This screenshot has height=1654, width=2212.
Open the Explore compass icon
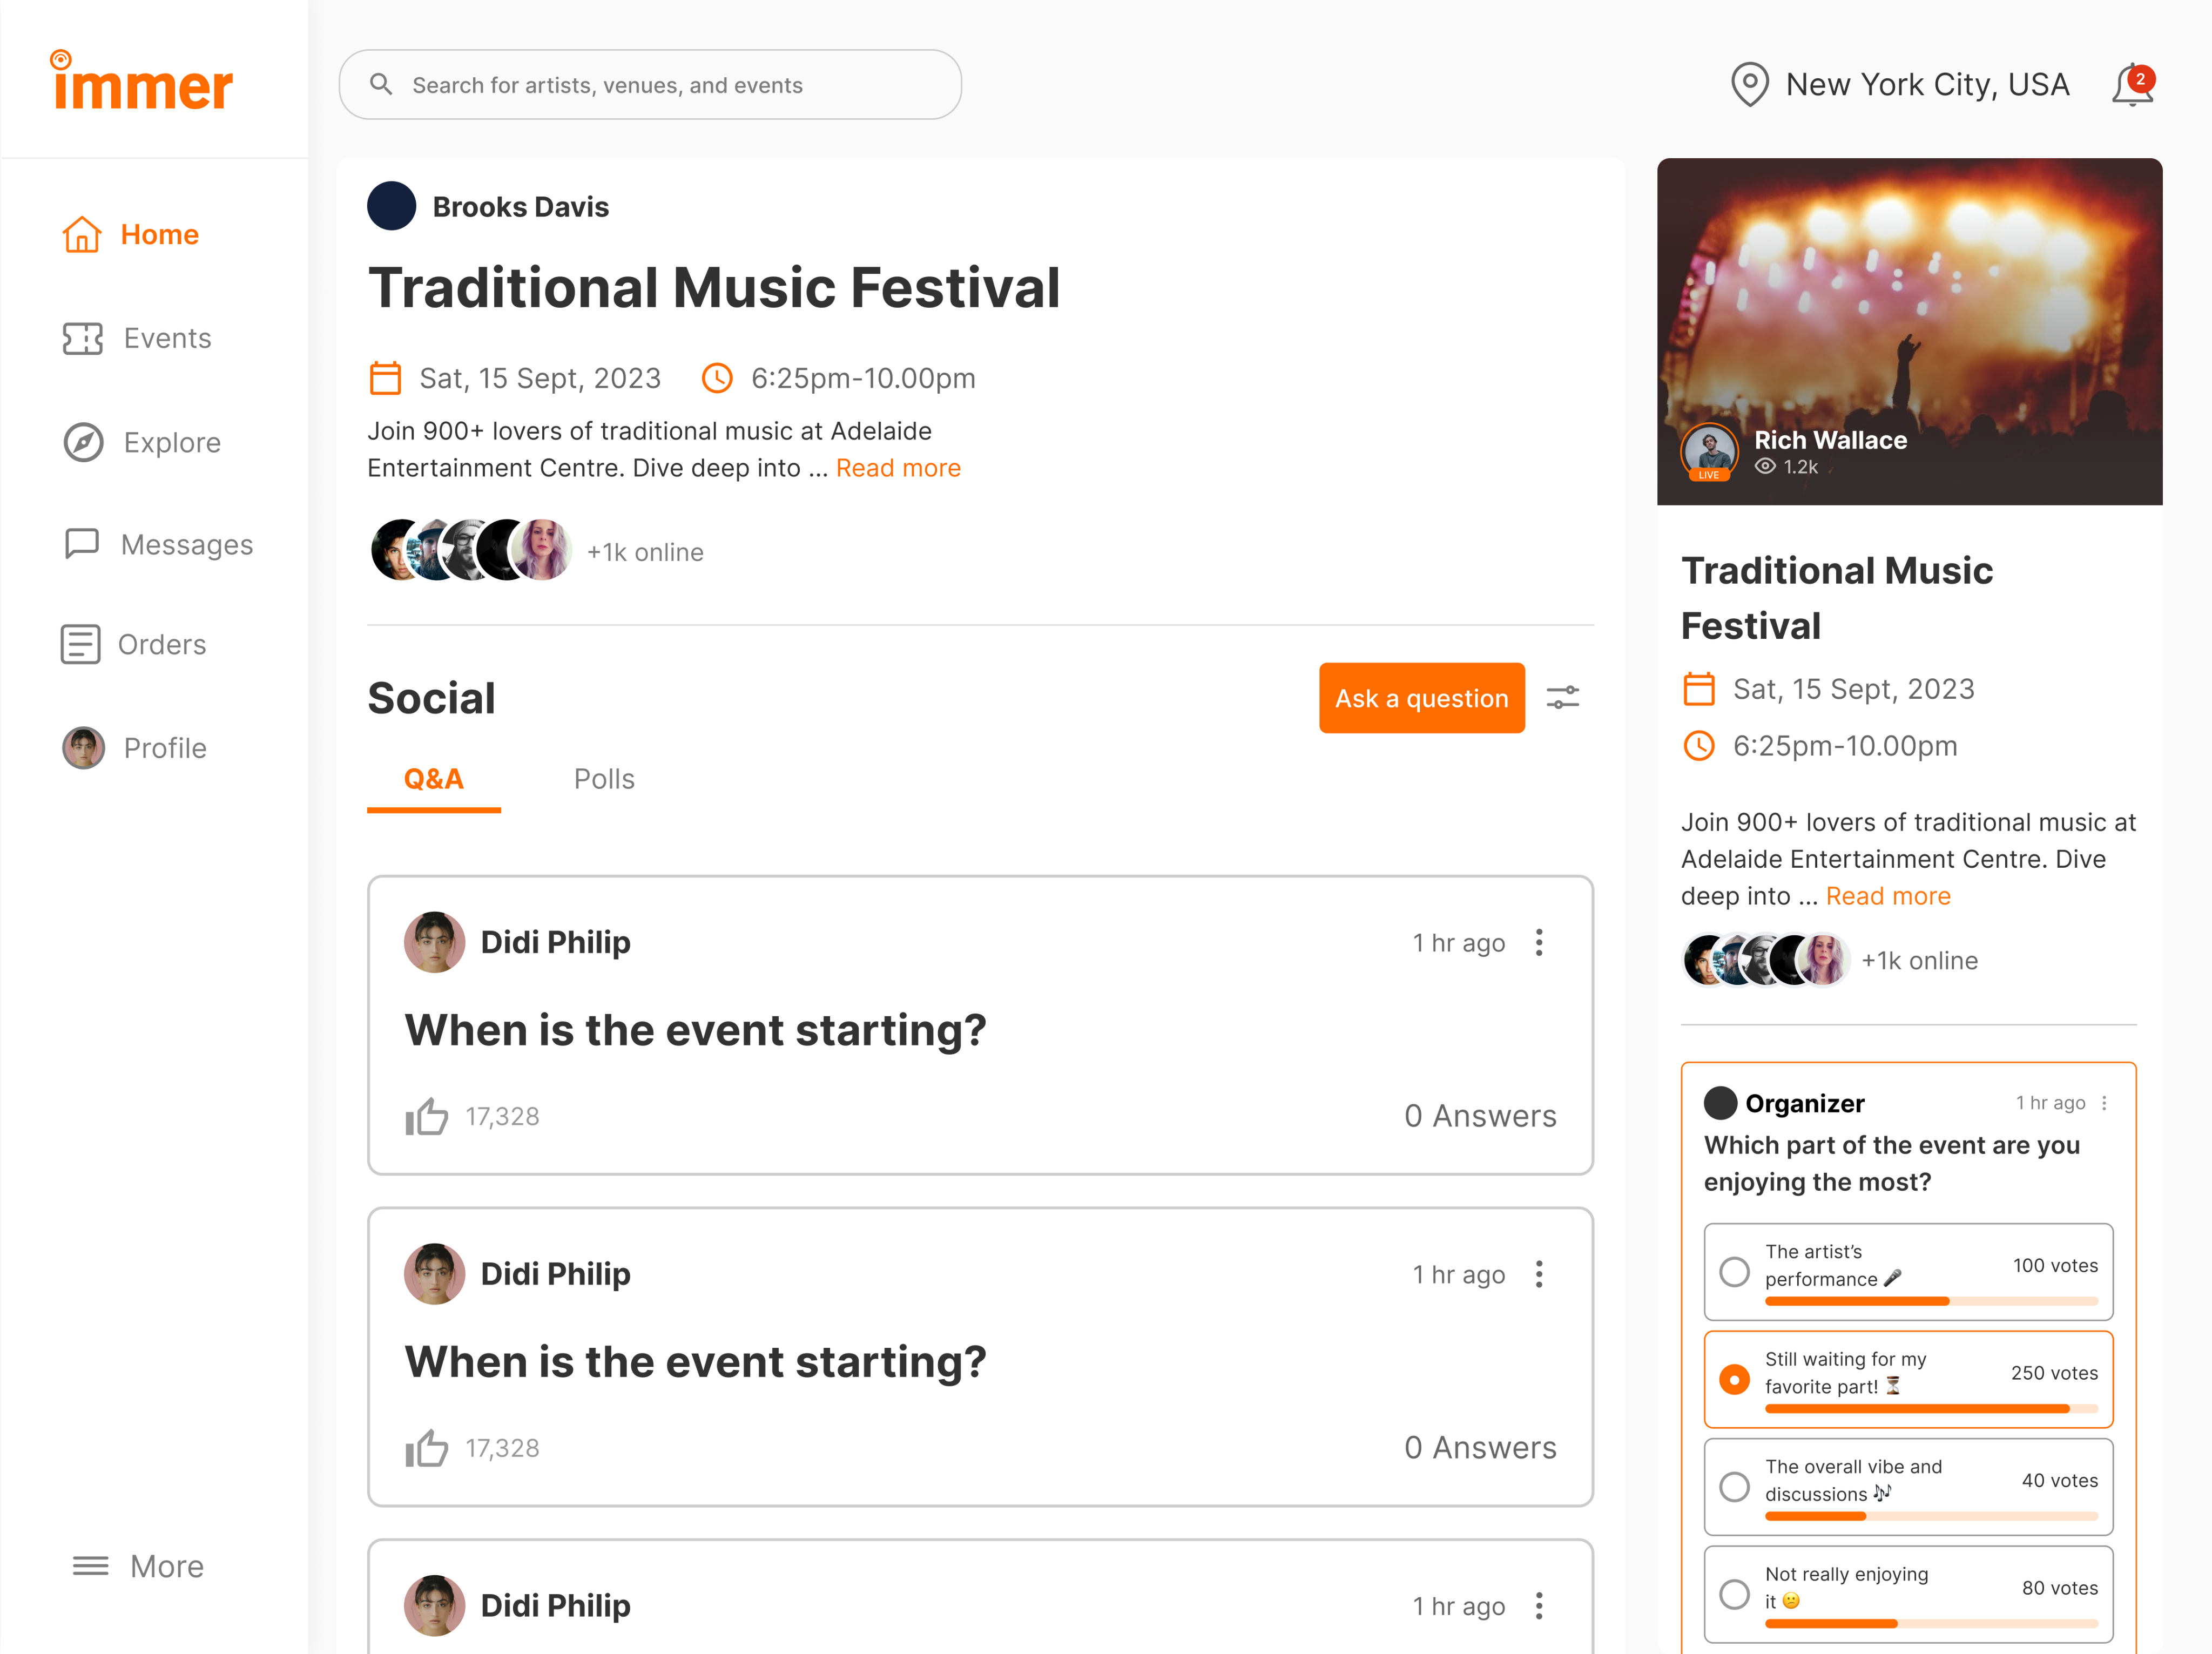[83, 442]
